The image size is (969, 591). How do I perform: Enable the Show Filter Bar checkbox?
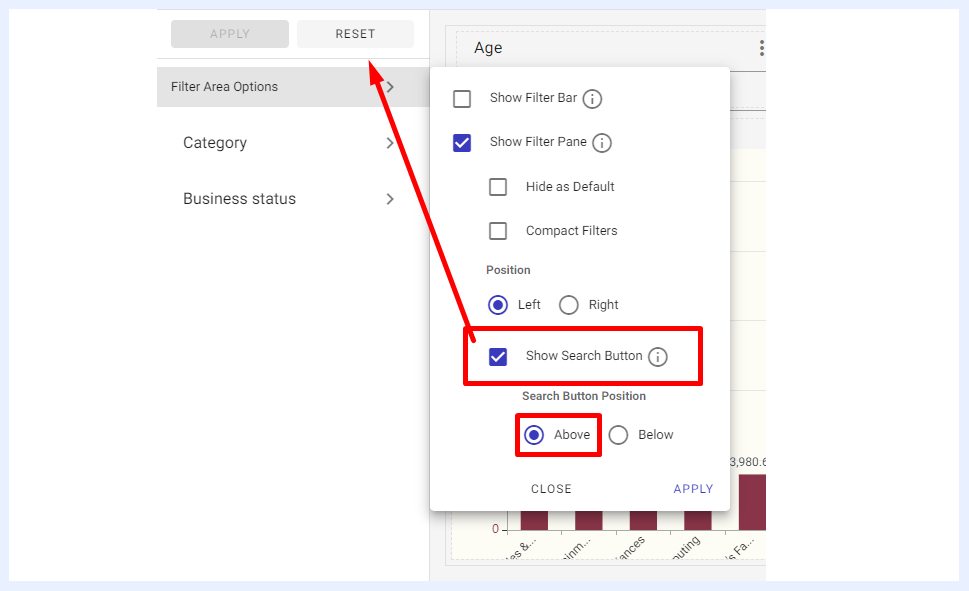pyautogui.click(x=462, y=99)
